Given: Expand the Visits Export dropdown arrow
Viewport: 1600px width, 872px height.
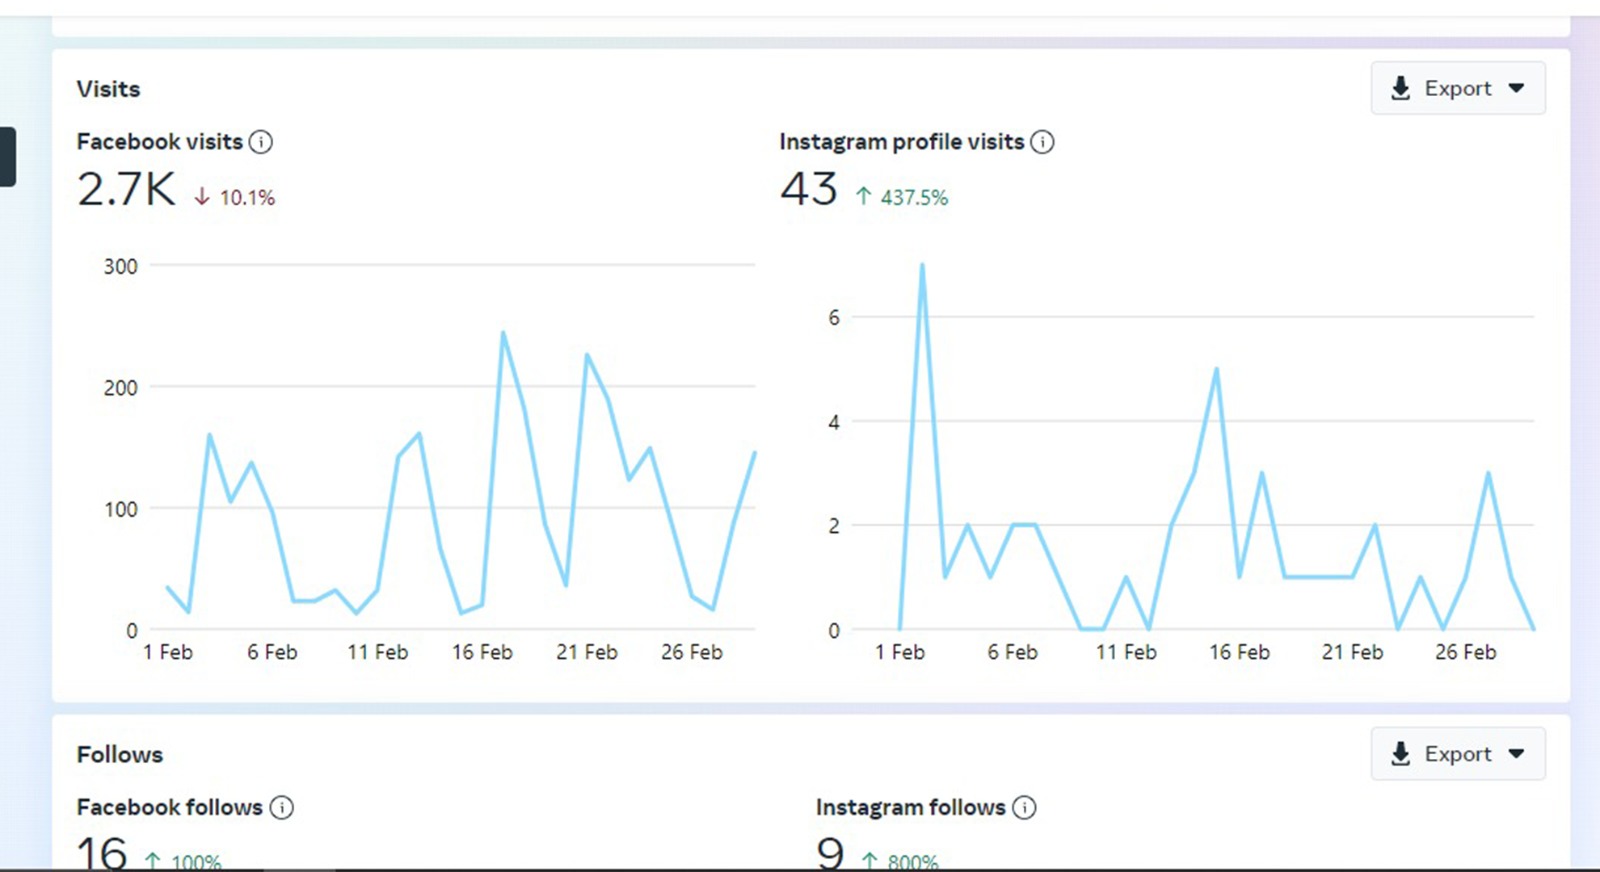Looking at the screenshot, I should 1516,88.
